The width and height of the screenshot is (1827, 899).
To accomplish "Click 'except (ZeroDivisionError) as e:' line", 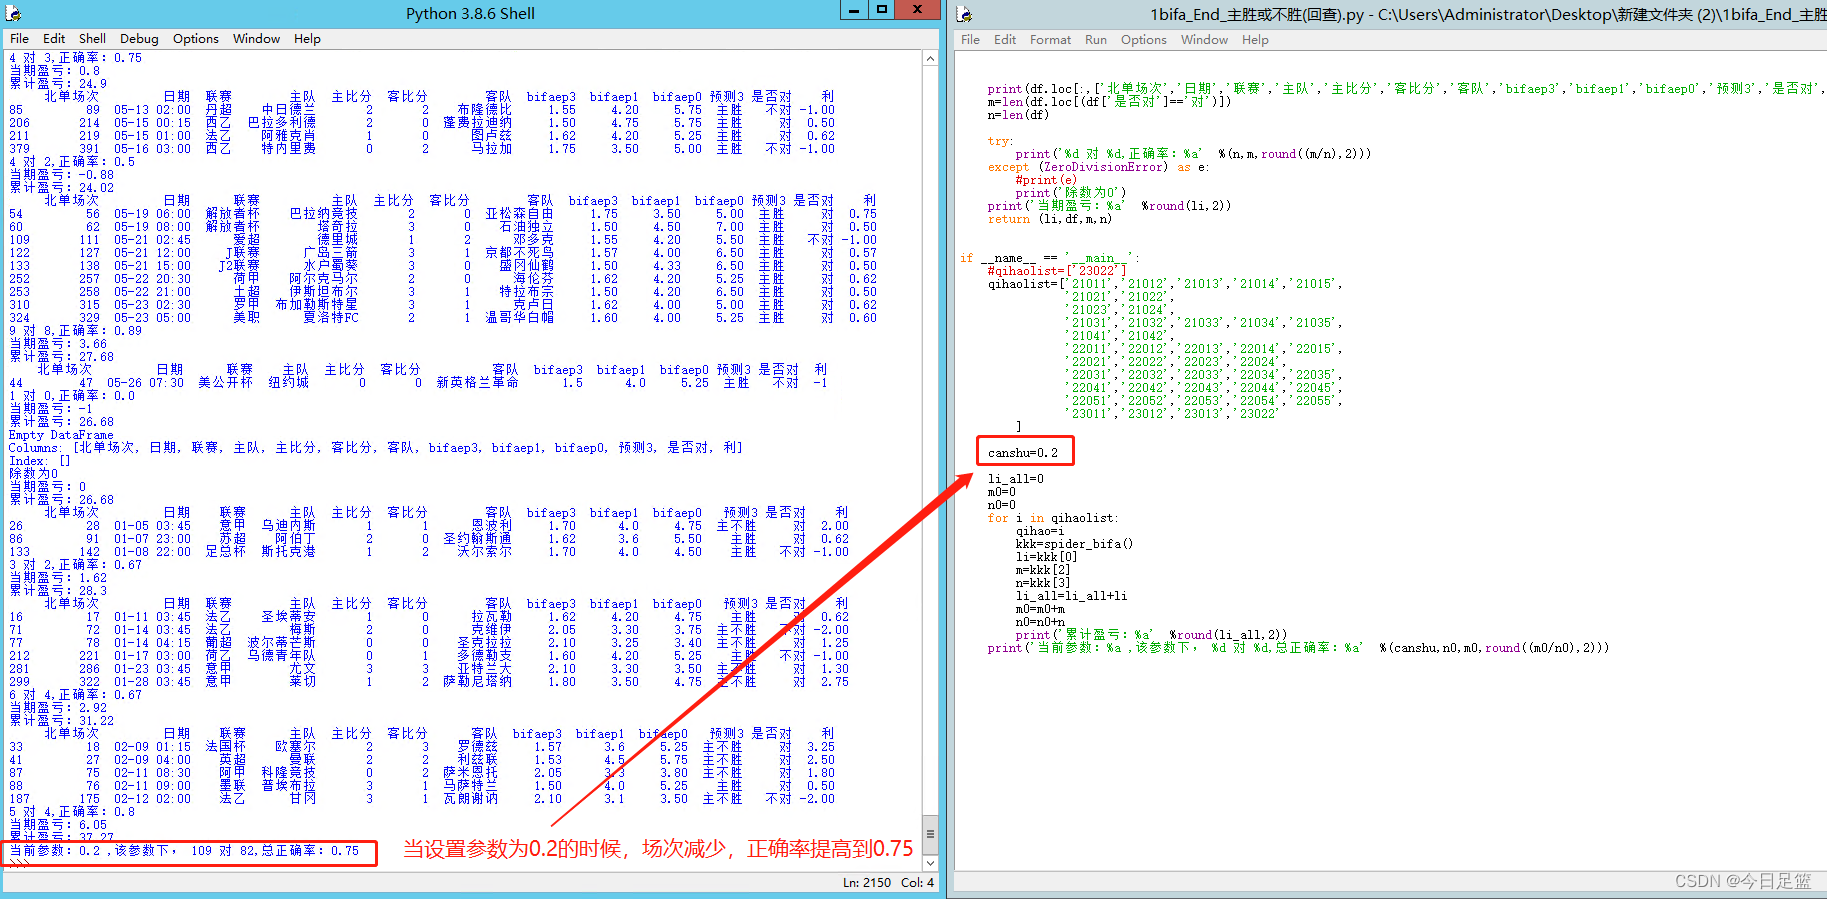I will point(1098,167).
